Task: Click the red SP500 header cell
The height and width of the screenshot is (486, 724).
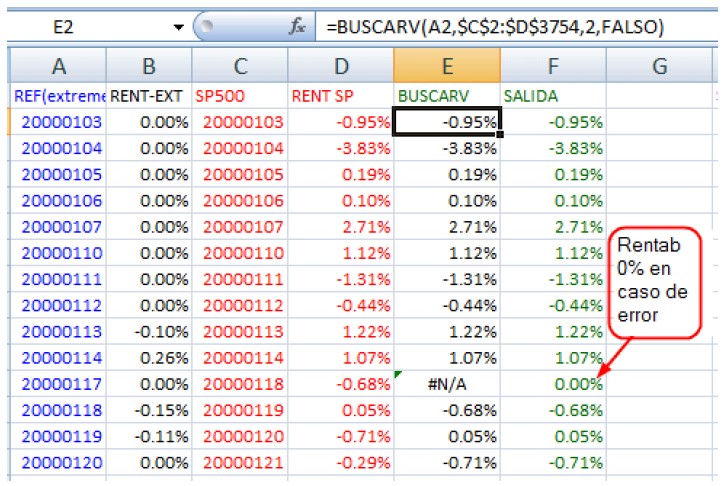Action: tap(240, 96)
